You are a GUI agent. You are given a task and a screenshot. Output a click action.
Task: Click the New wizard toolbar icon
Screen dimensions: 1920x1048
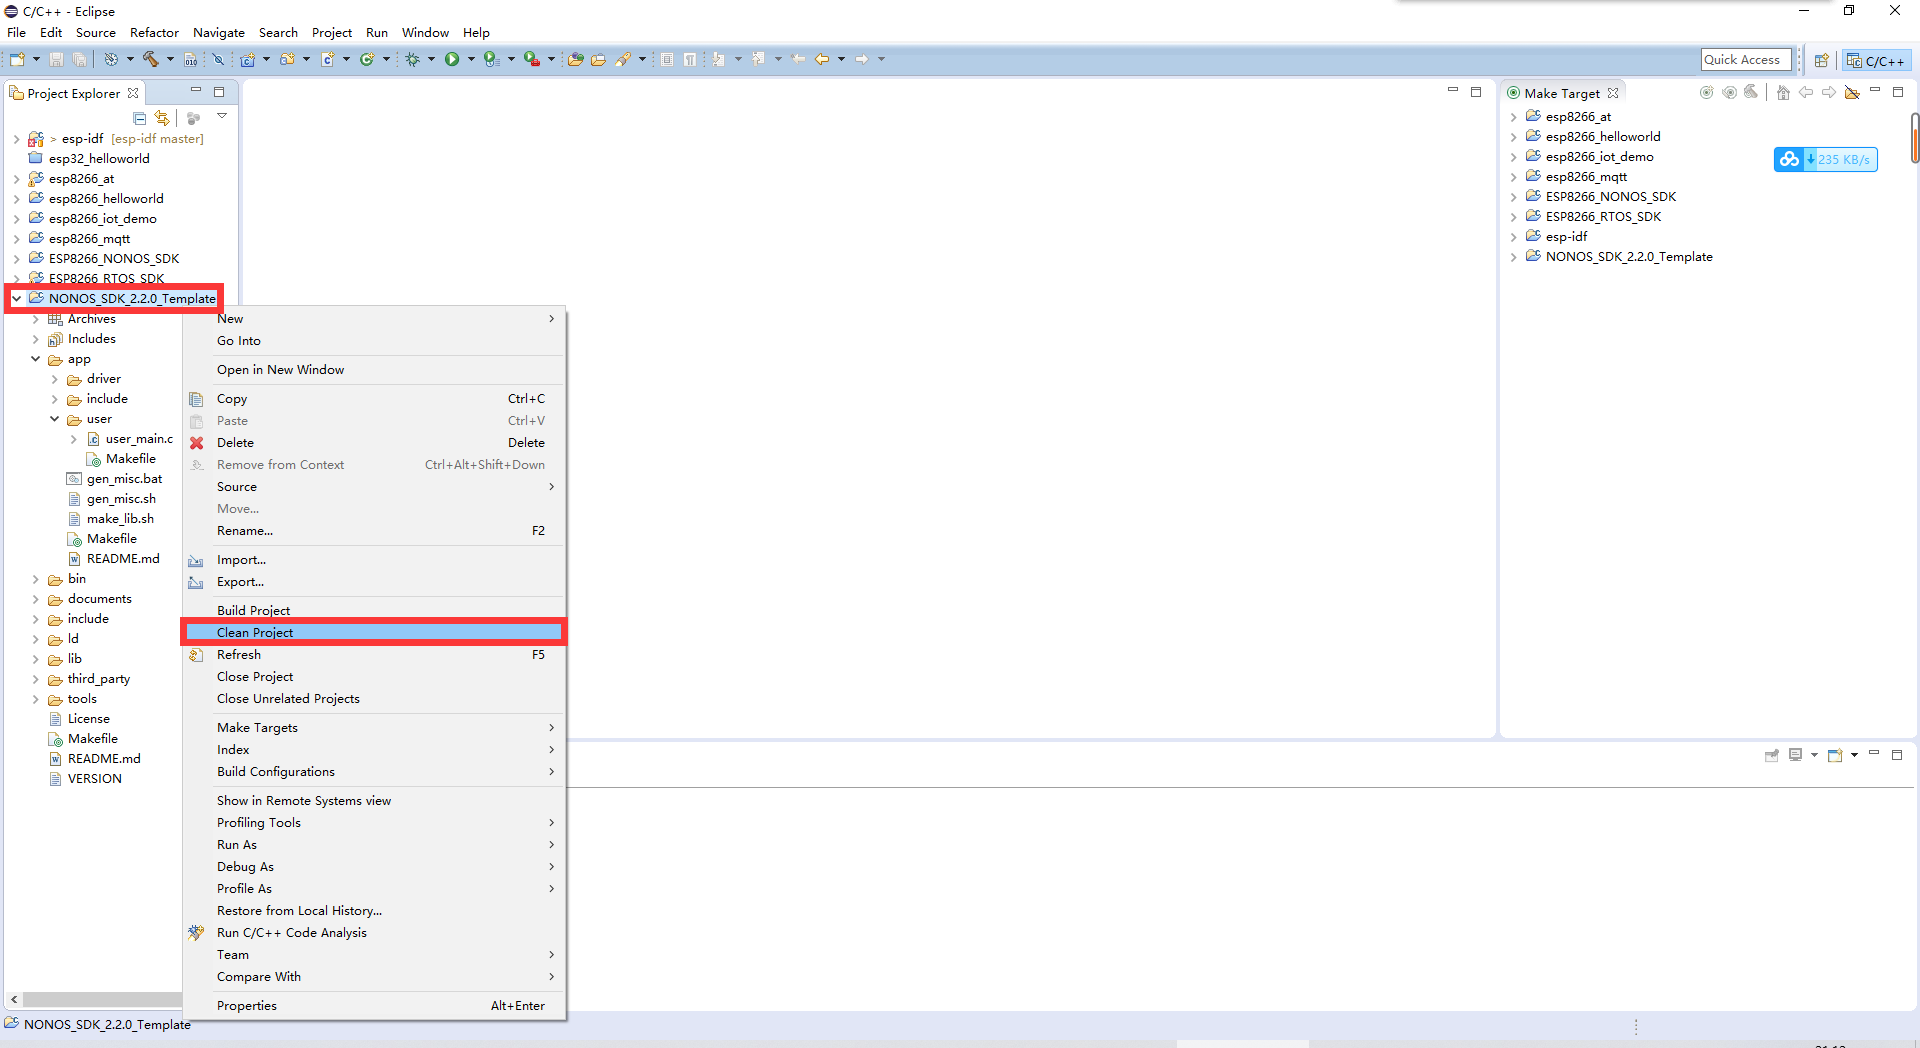pyautogui.click(x=17, y=59)
